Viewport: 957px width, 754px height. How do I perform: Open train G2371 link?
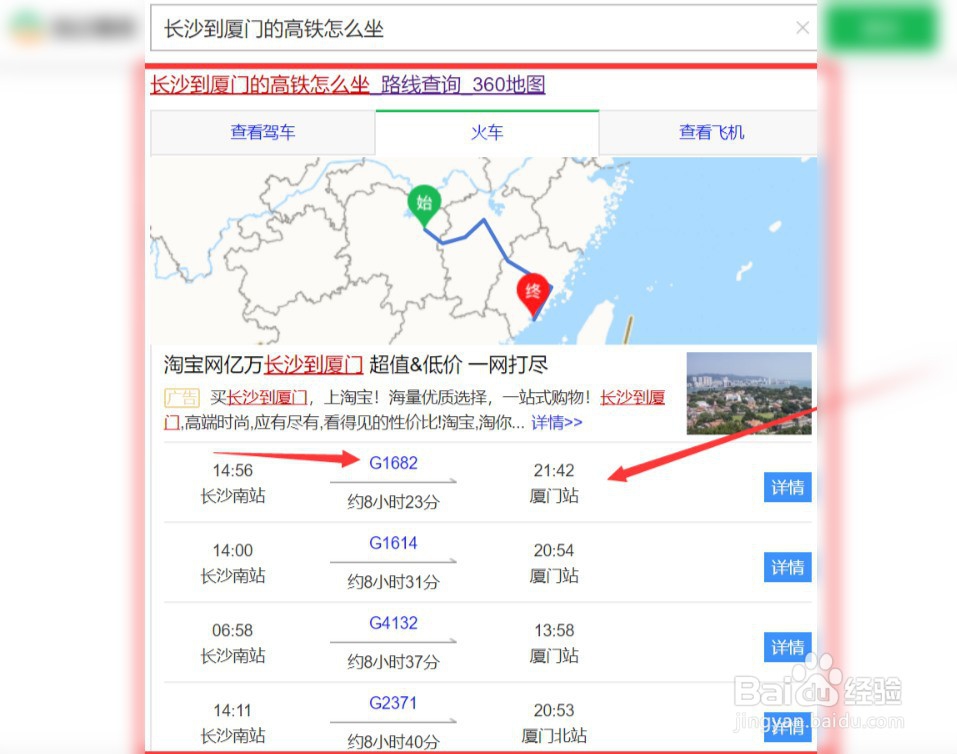(393, 703)
